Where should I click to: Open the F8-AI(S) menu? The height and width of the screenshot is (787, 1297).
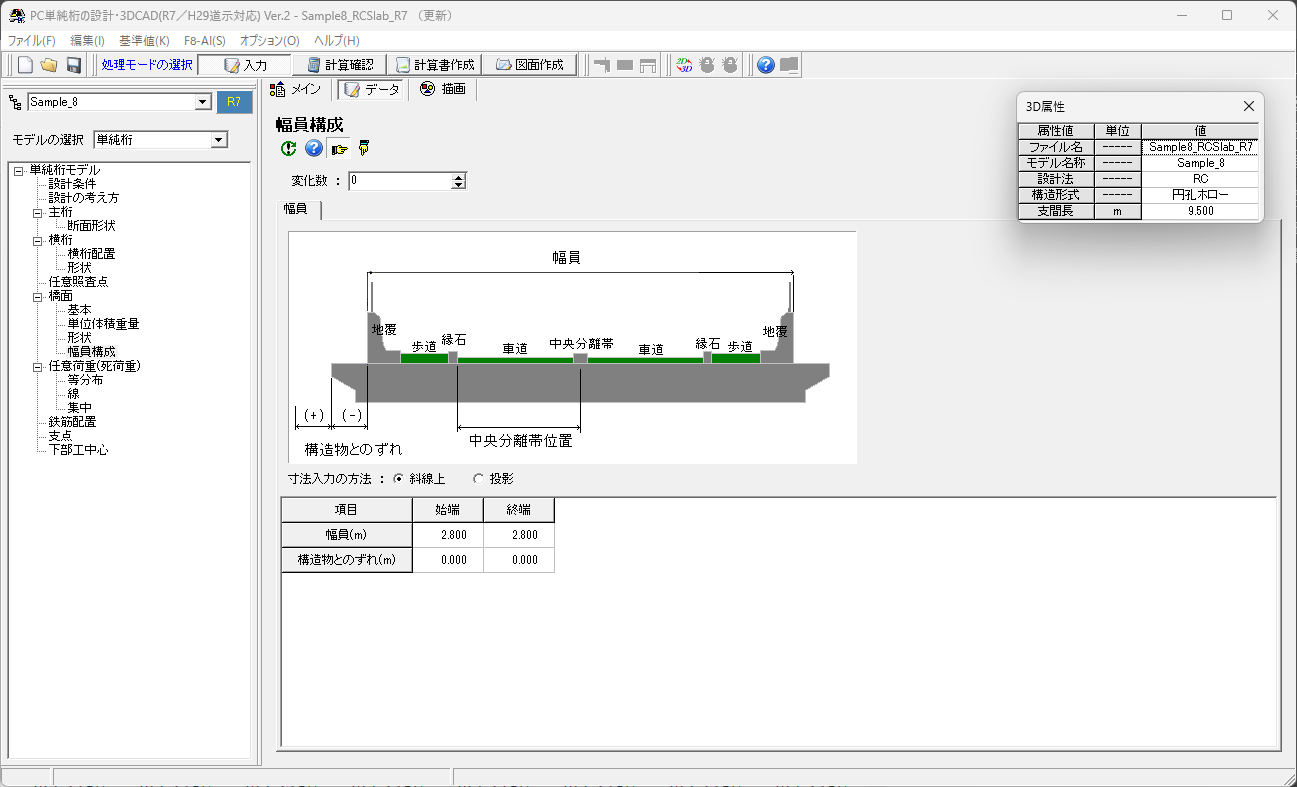click(x=205, y=41)
